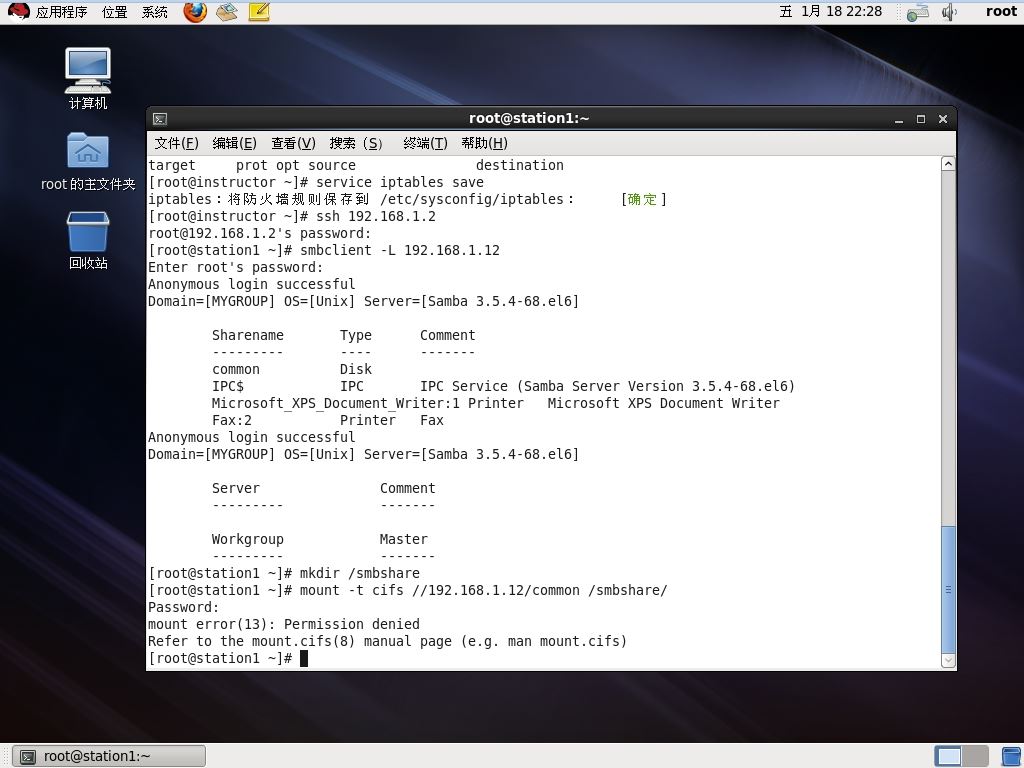Click the Red Hat logo icon
Viewport: 1024px width, 768px height.
click(18, 12)
